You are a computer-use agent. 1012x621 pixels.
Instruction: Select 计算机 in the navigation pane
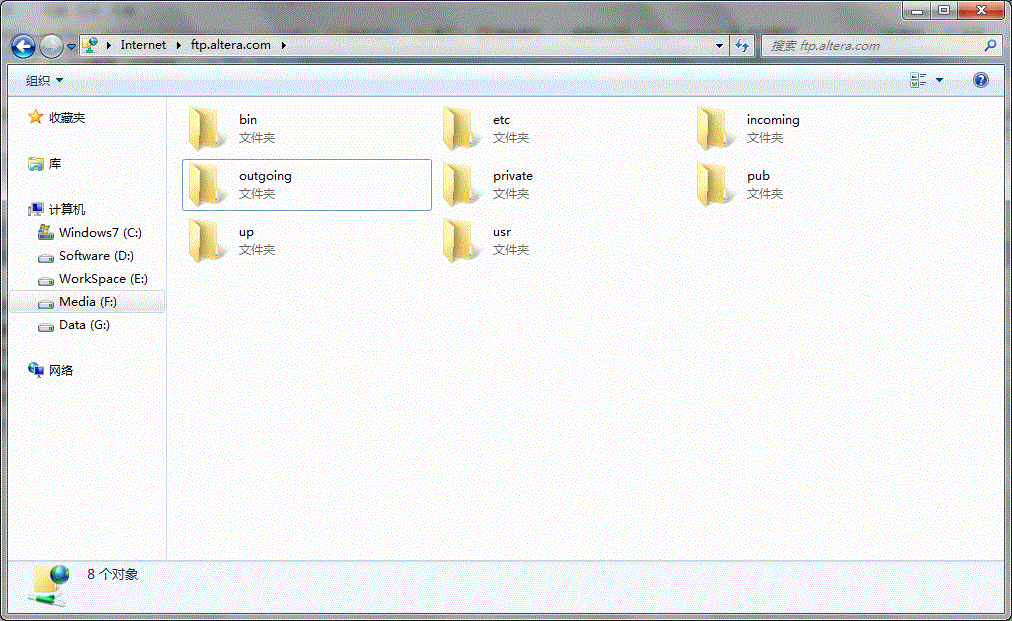(67, 210)
